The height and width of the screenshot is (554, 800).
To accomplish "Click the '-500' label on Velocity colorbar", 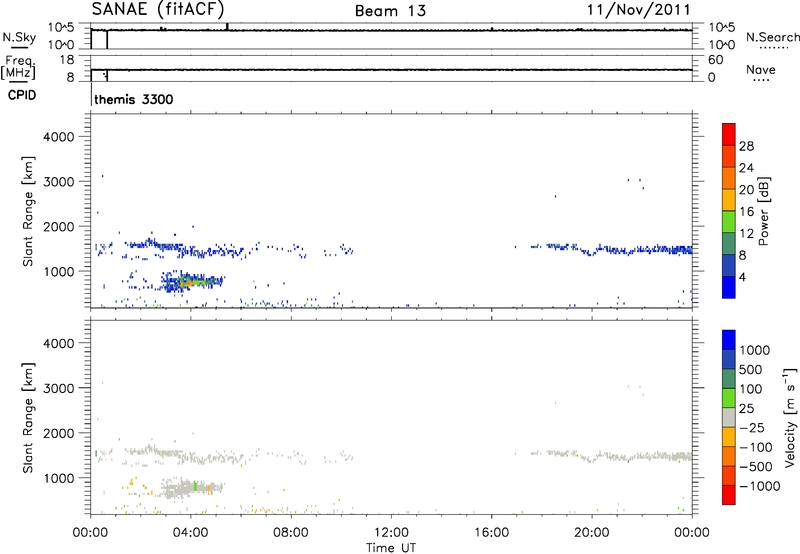I will click(x=756, y=467).
